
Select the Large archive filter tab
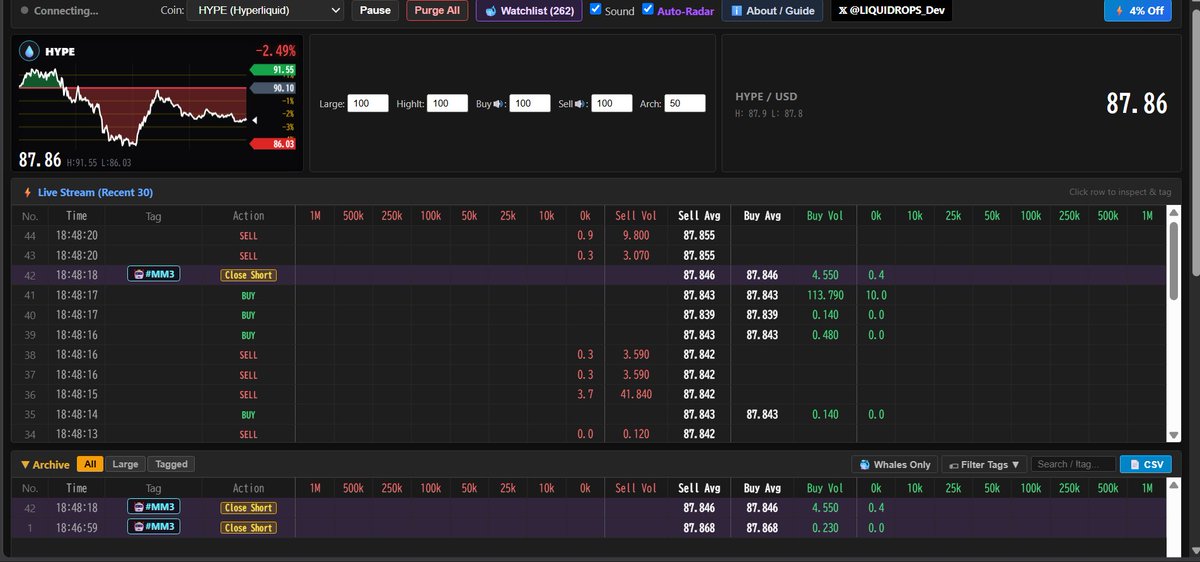pyautogui.click(x=126, y=464)
